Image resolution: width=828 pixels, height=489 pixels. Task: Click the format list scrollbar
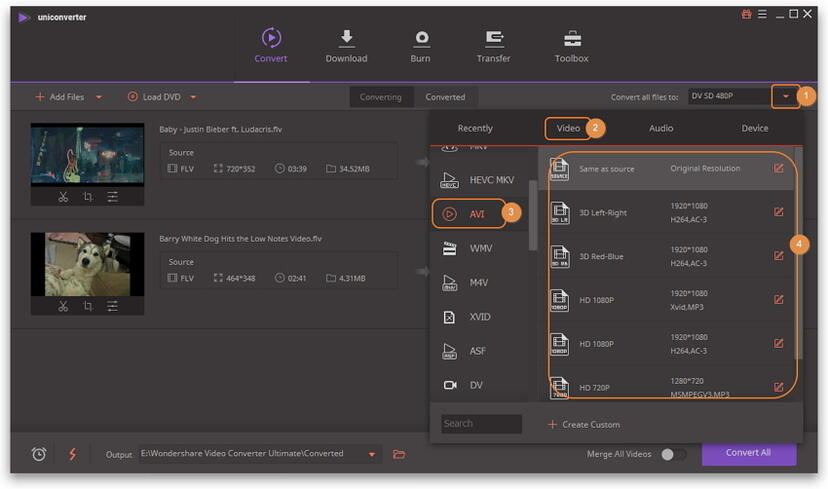pyautogui.click(x=532, y=215)
